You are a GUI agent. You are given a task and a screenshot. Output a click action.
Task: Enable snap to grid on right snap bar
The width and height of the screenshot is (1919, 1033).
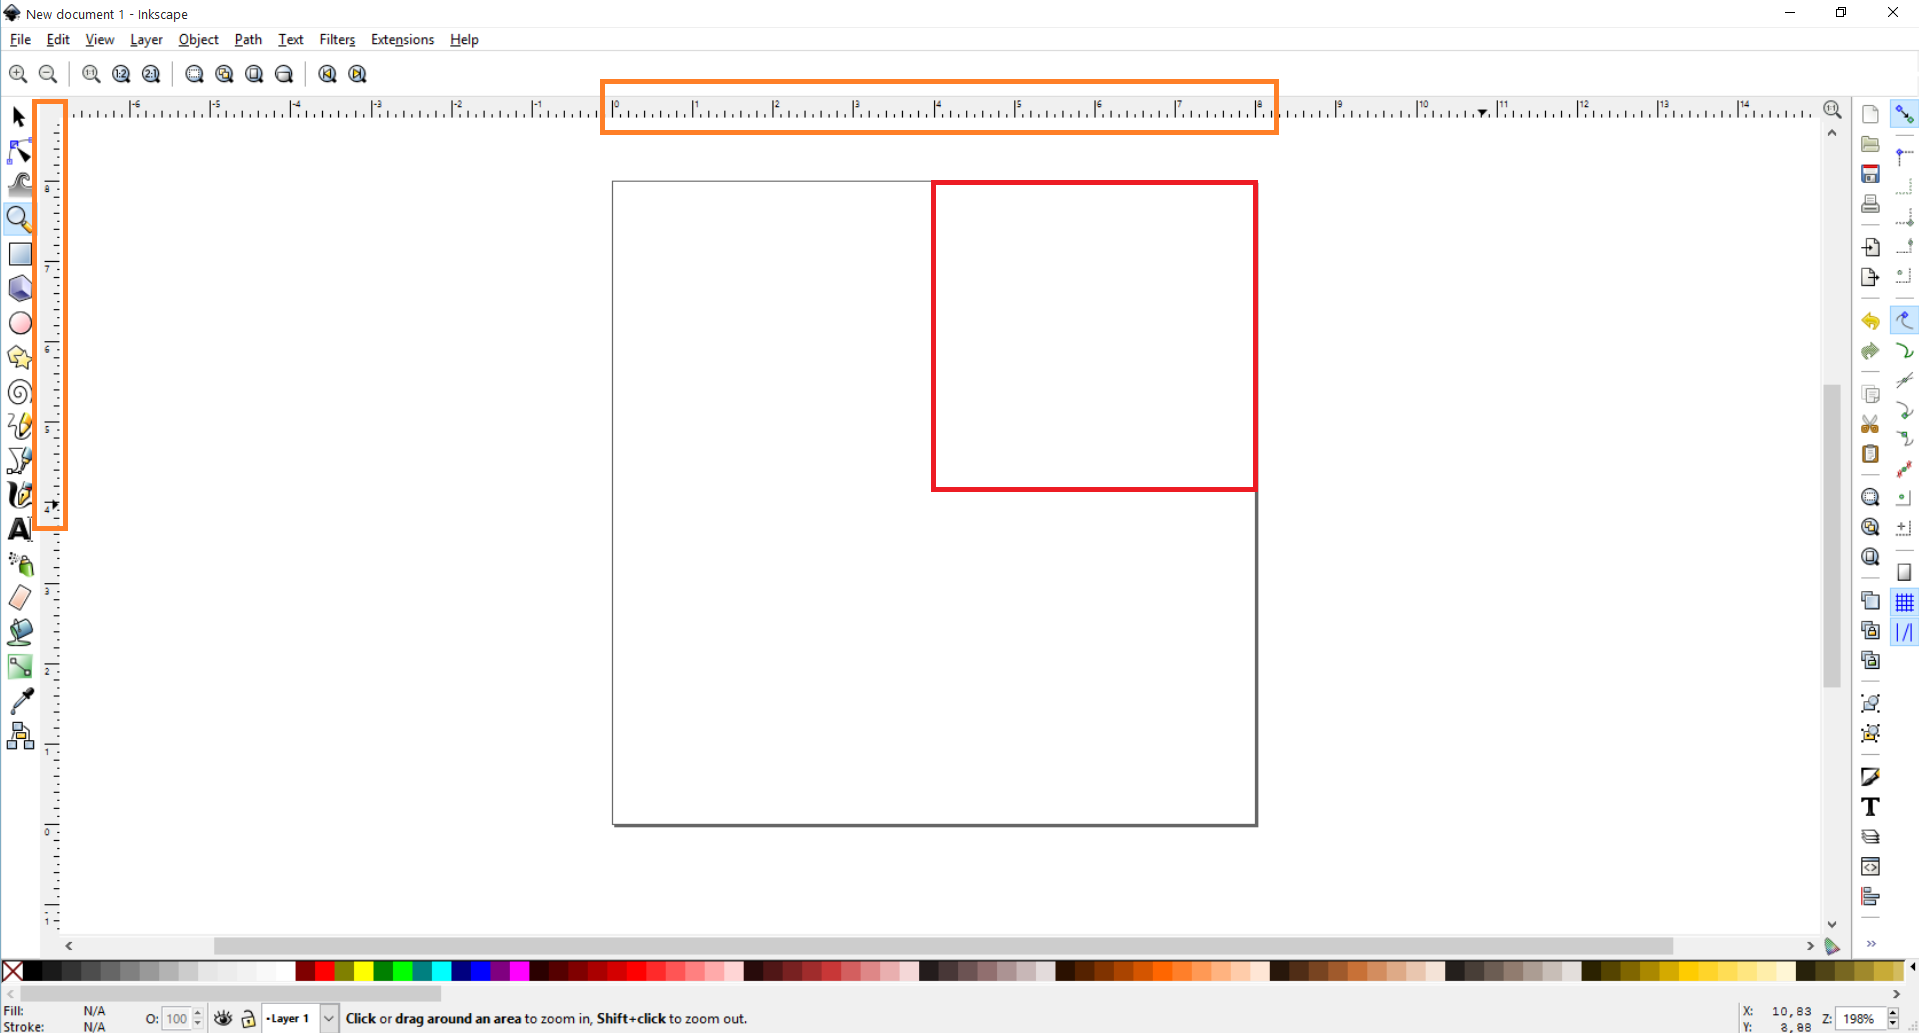point(1905,601)
